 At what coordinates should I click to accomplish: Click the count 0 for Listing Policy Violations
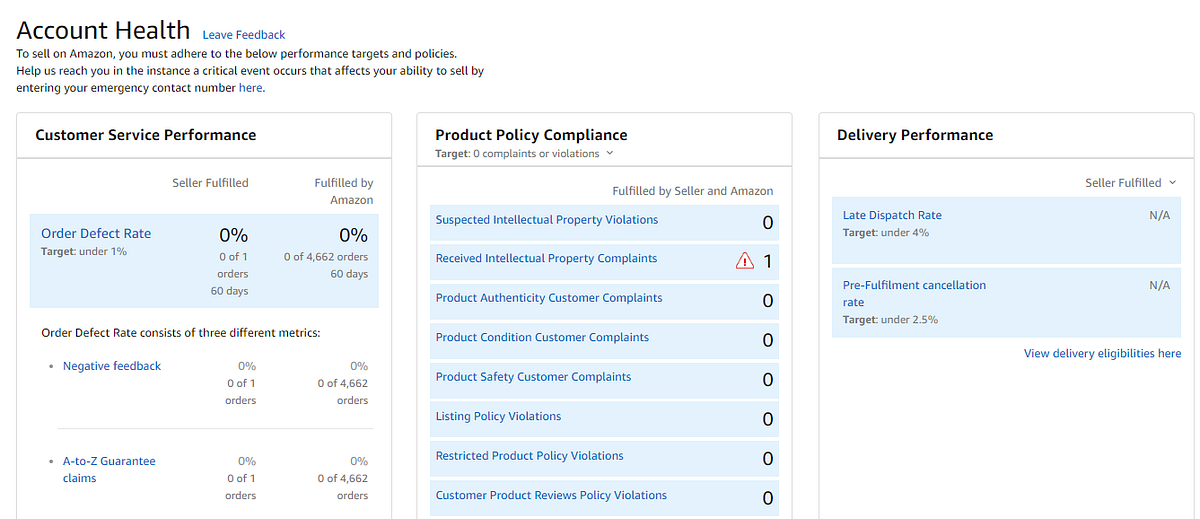pos(768,419)
